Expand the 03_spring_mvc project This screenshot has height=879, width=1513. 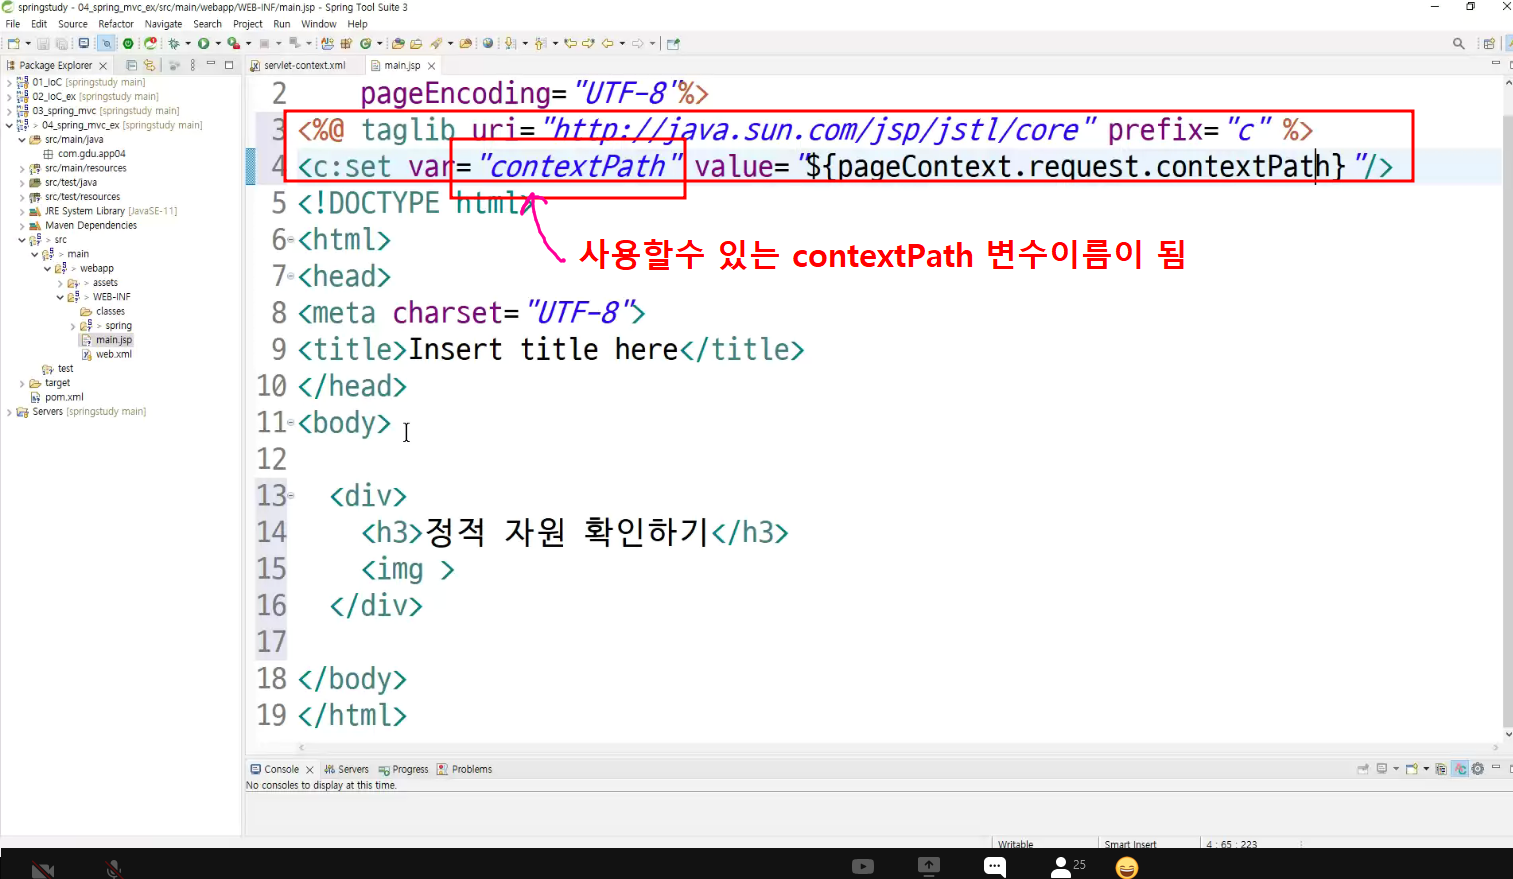(10, 111)
